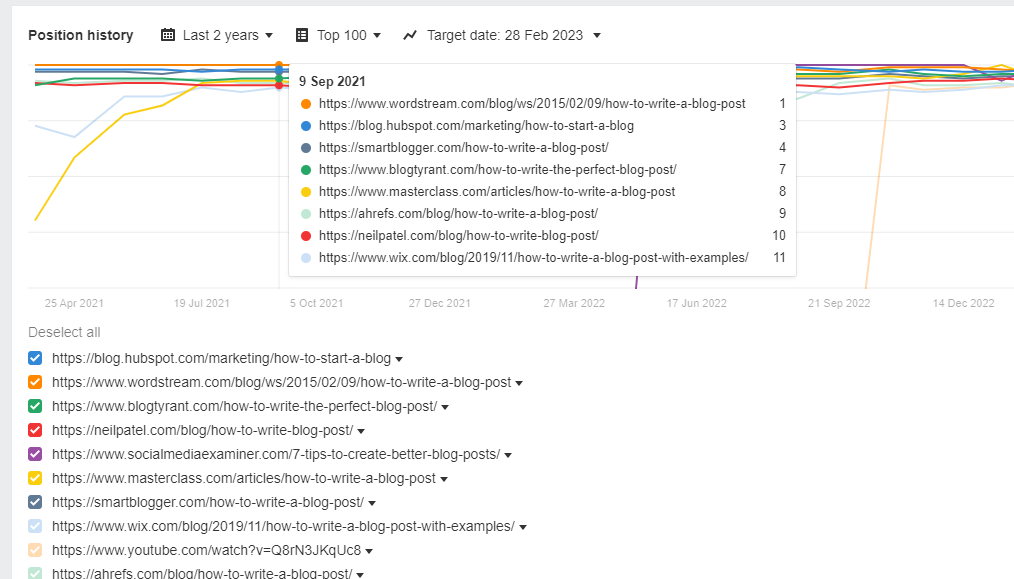This screenshot has height=579, width=1014.
Task: Open the Top 100 dropdown
Action: [x=340, y=34]
